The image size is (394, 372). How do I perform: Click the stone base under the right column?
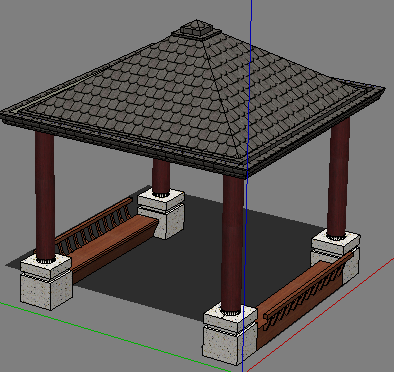click(x=336, y=257)
